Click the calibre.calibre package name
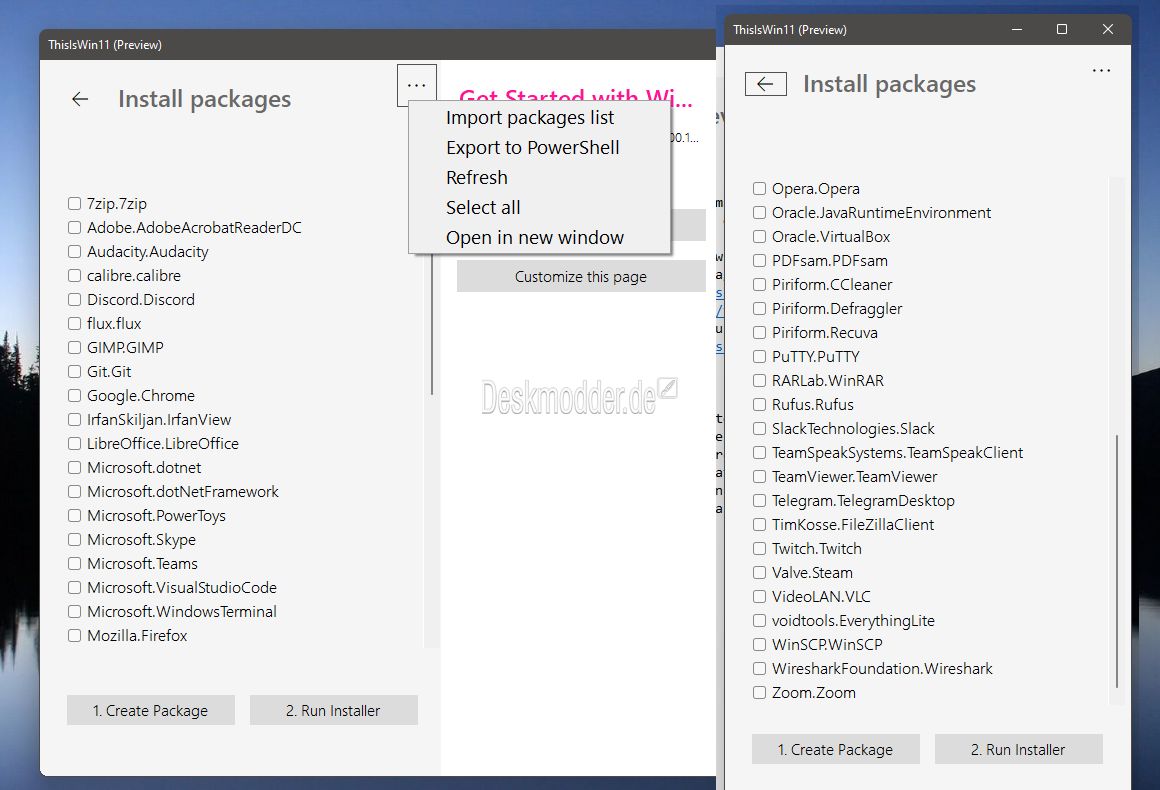Viewport: 1160px width, 790px height. 134,276
